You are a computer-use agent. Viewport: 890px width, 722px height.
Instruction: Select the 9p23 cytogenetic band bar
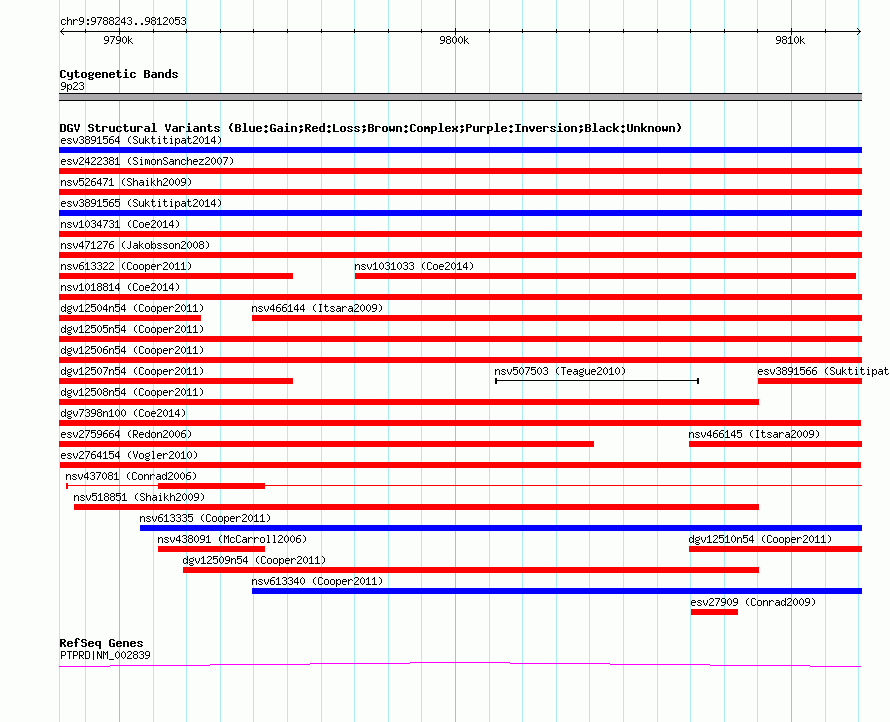[460, 97]
